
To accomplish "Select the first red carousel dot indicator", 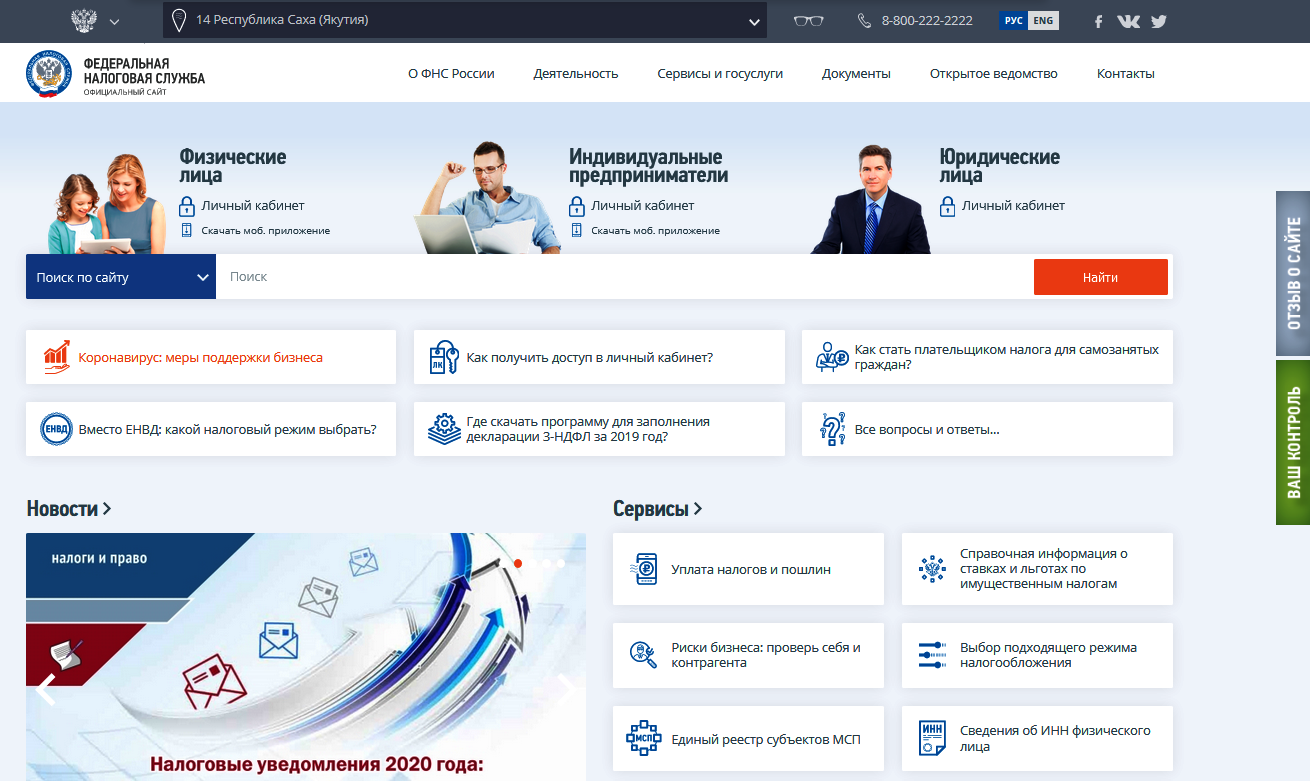I will [x=518, y=563].
